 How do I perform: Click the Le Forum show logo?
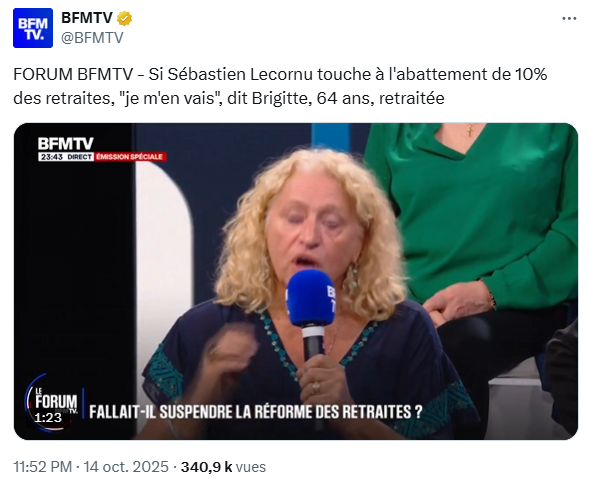click(53, 401)
